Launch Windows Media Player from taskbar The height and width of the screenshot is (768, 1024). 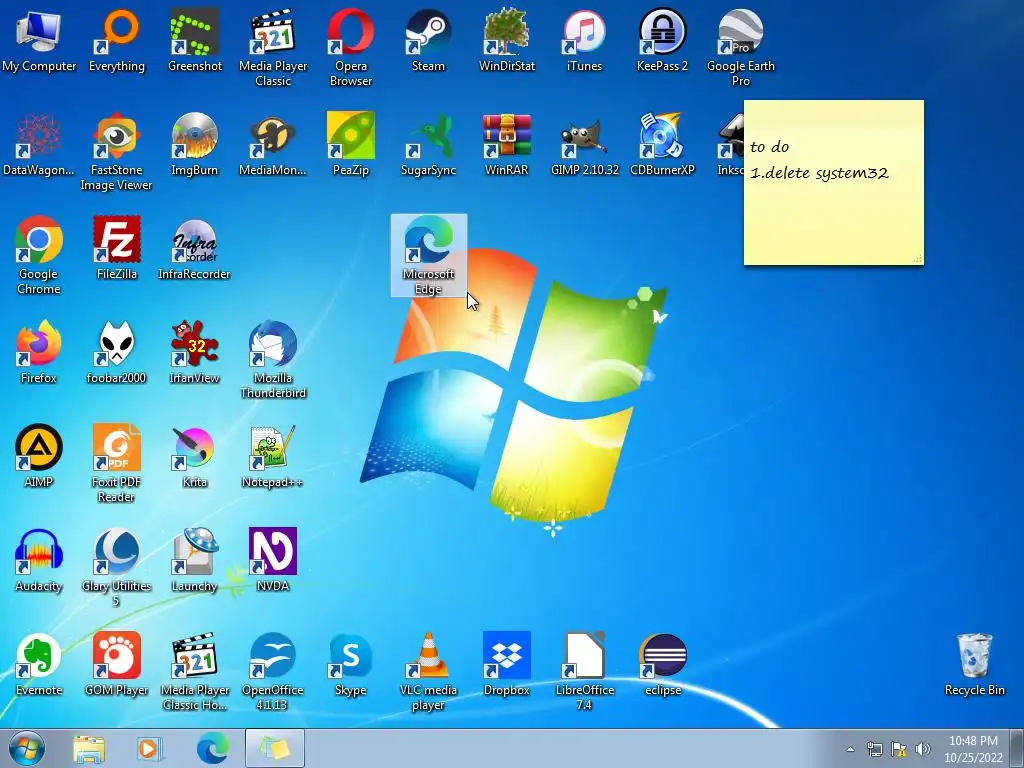(150, 748)
